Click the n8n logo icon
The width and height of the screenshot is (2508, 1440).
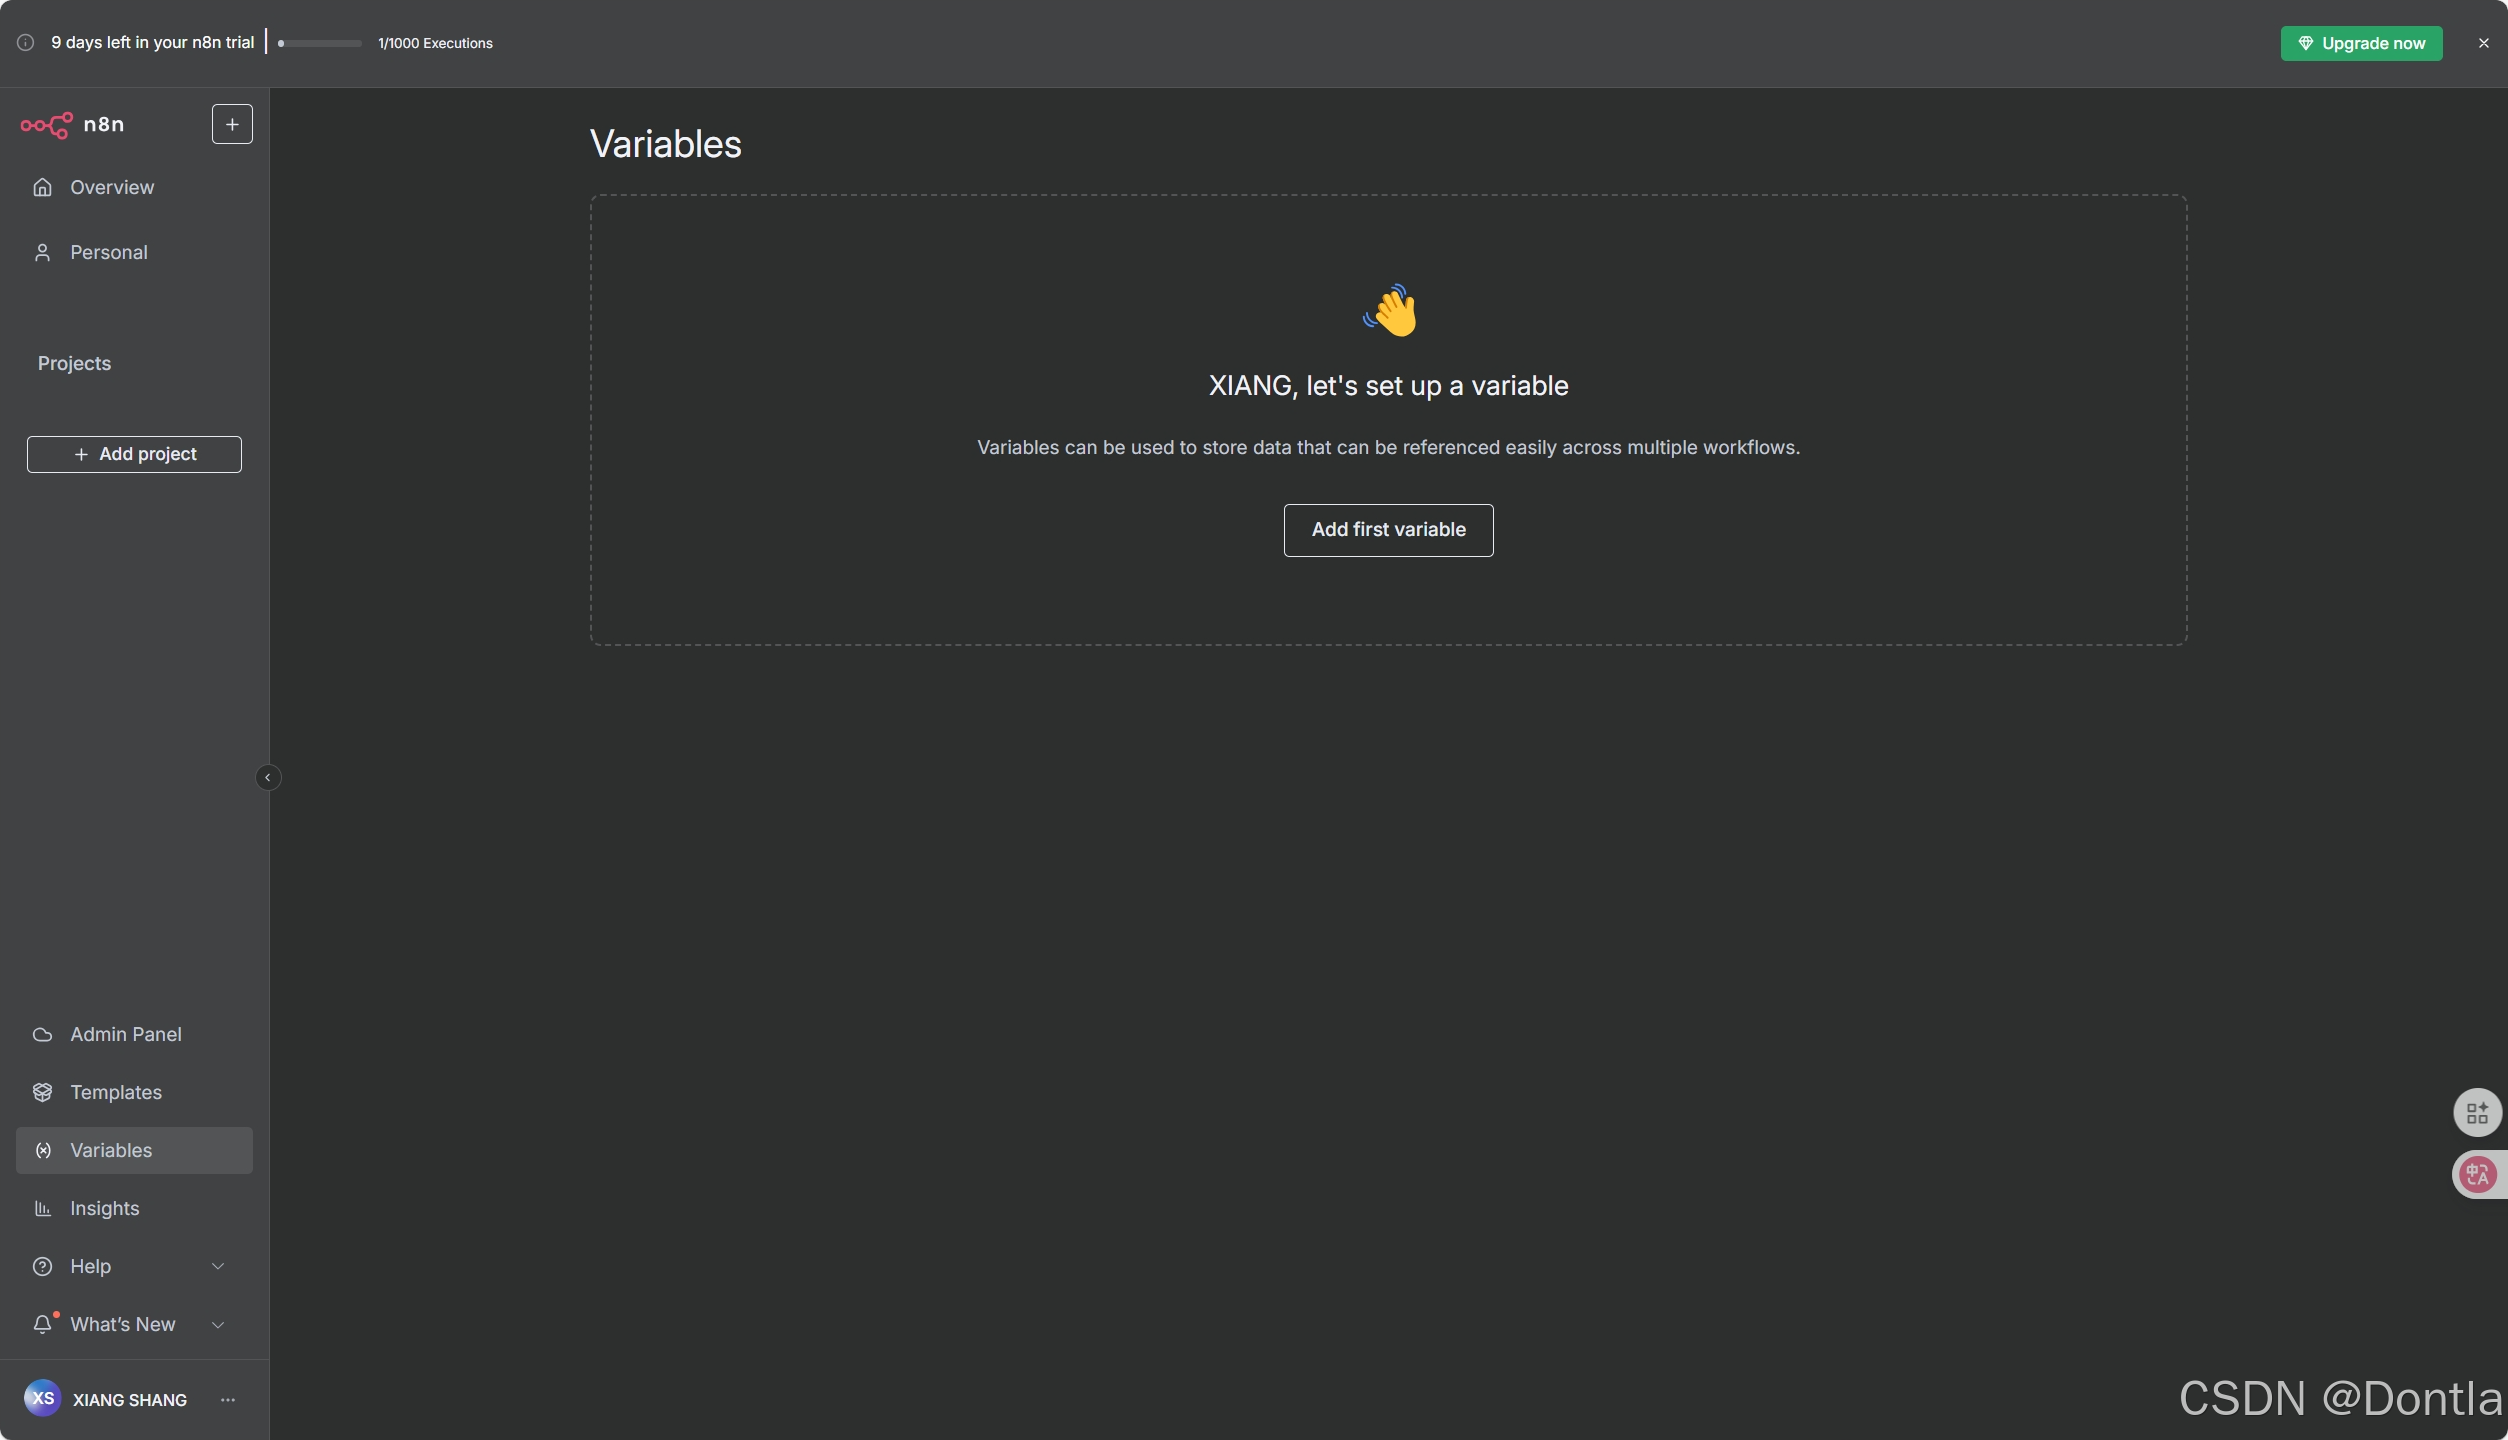coord(46,125)
